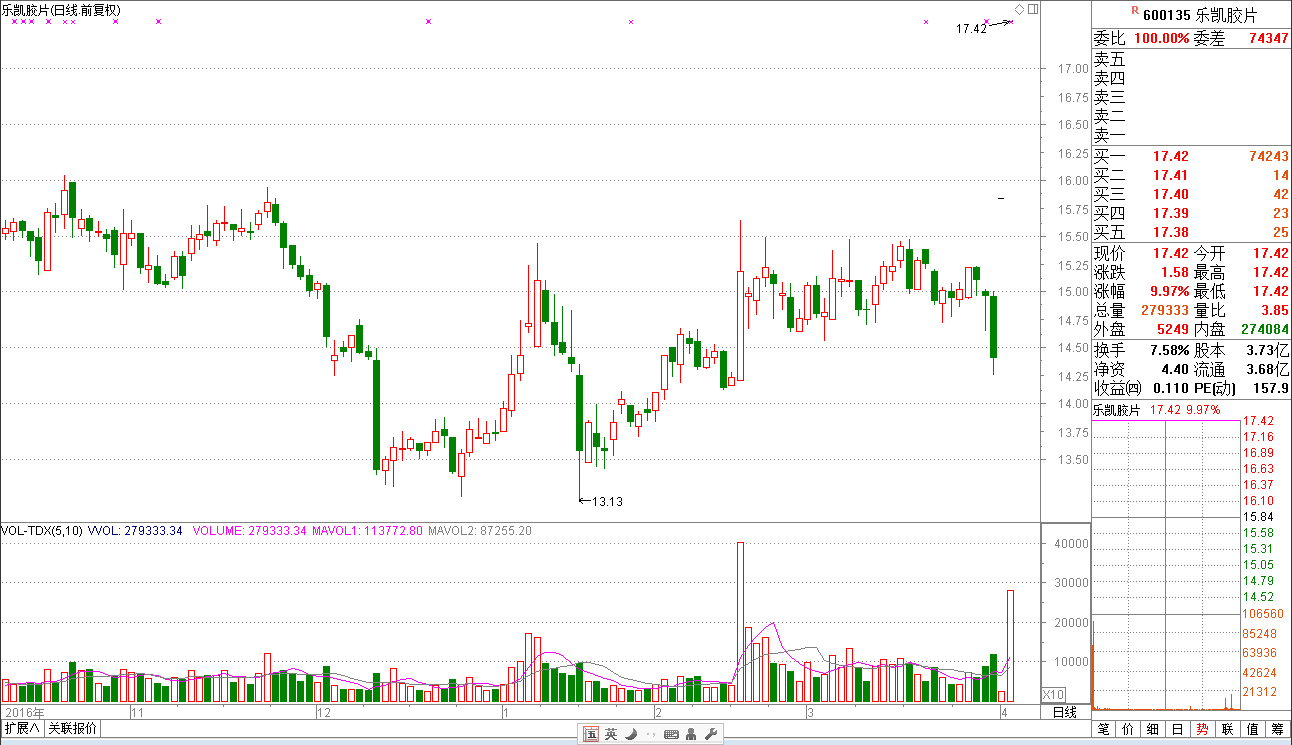
Task: Select the 买三 bid price 17.40
Action: (1171, 194)
